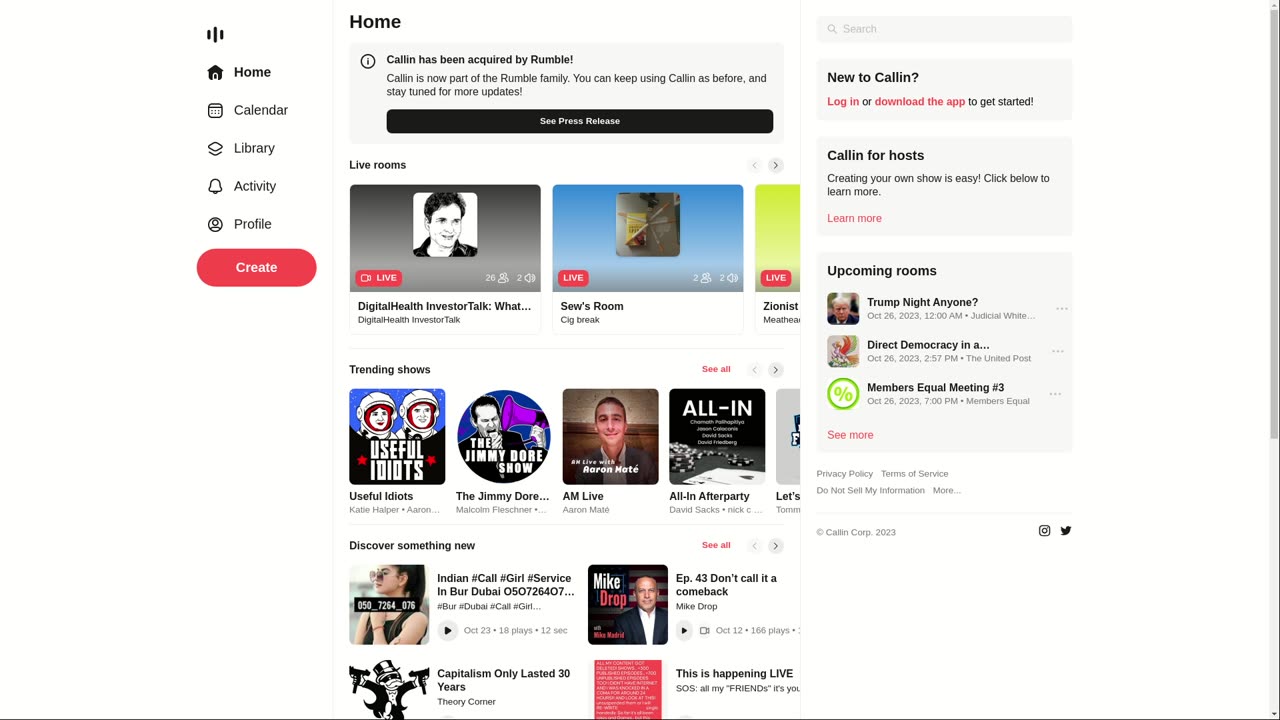Open The Jimmy Dore Show cover
The height and width of the screenshot is (720, 1280).
tap(504, 437)
